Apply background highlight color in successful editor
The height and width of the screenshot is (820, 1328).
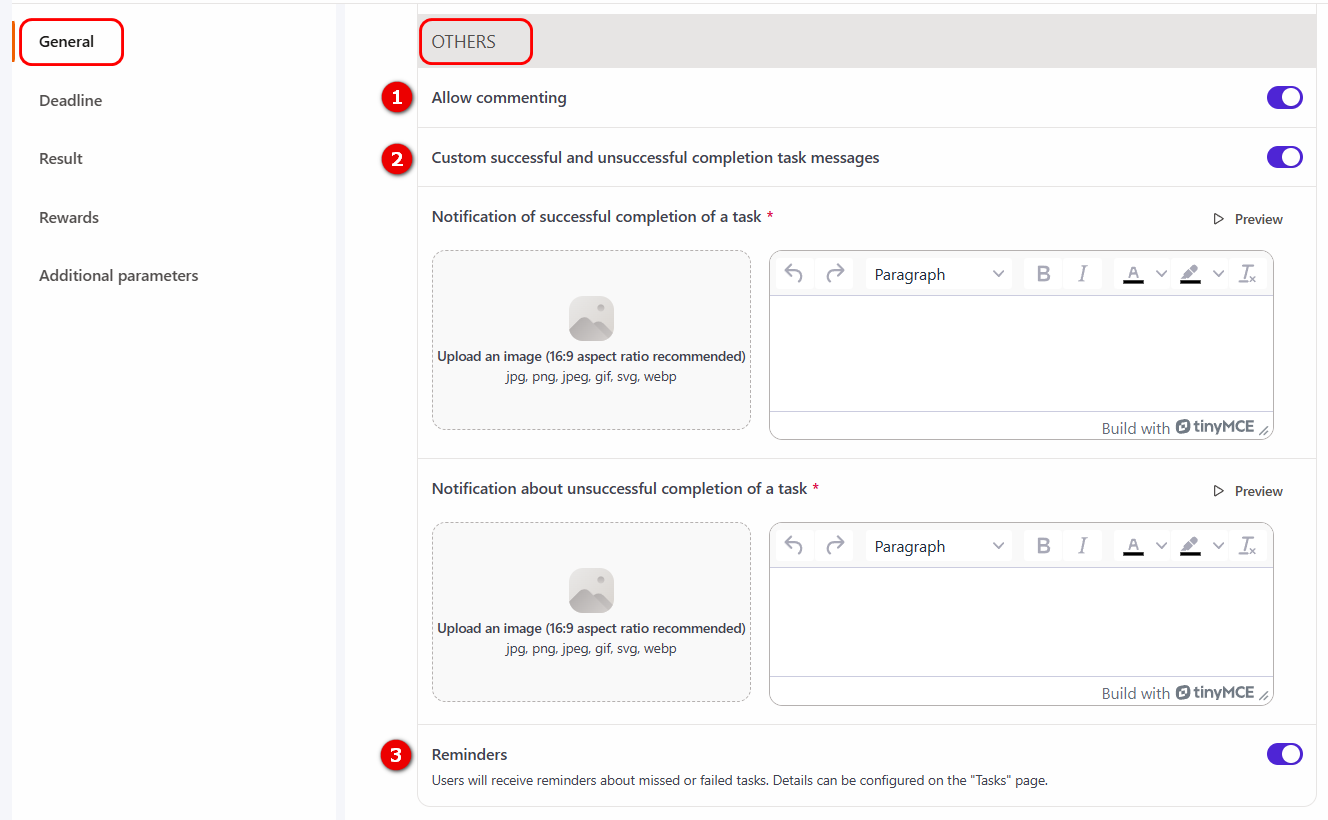1190,274
